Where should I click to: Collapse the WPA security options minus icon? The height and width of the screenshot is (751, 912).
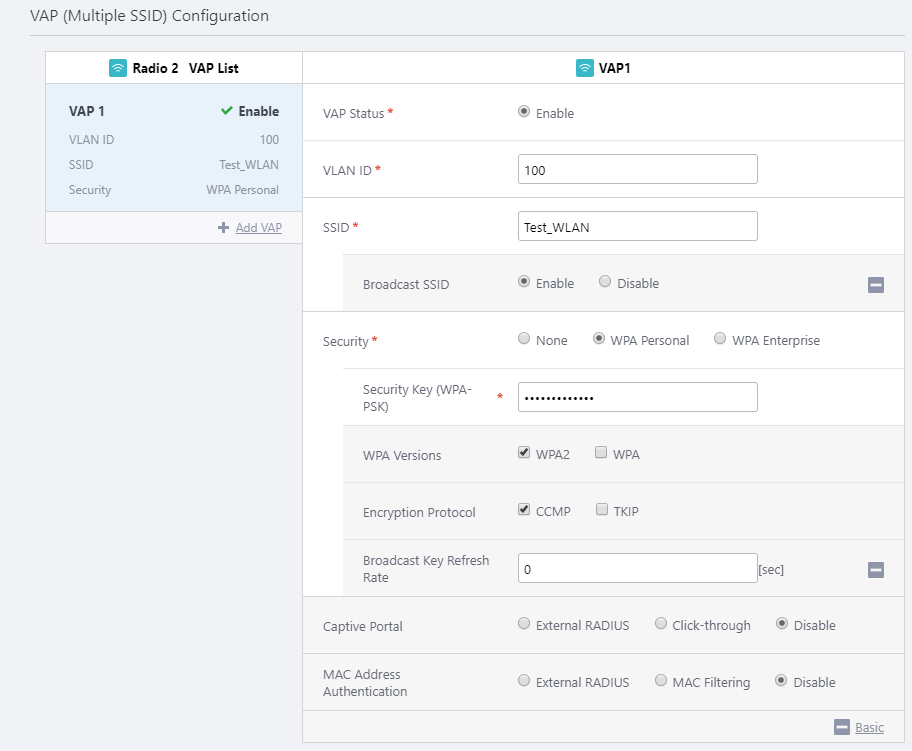click(x=876, y=570)
